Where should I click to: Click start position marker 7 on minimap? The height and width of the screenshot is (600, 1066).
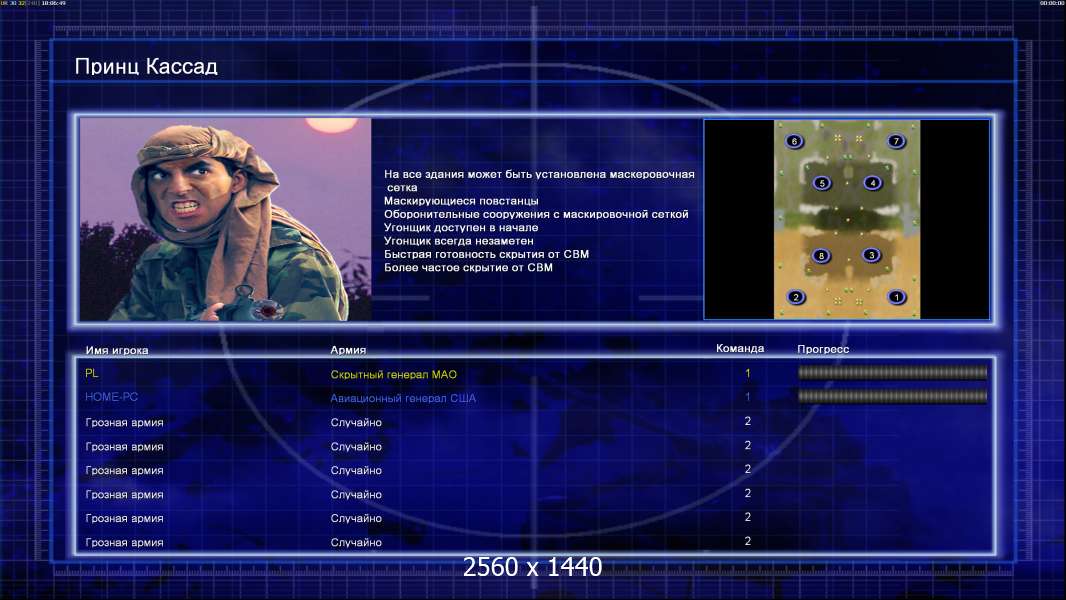(x=896, y=141)
